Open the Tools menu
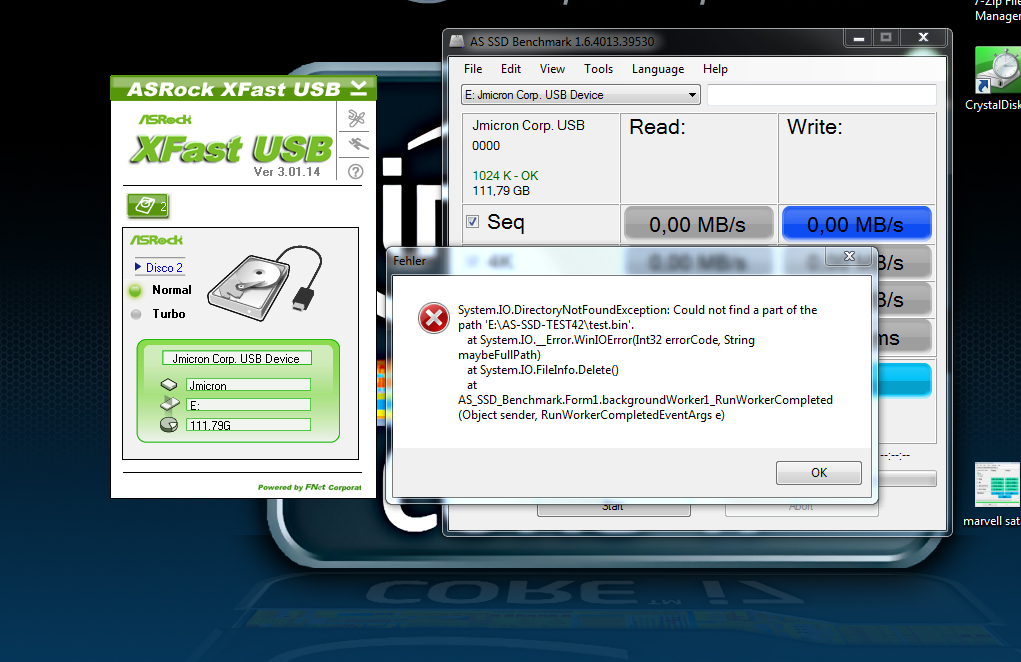 point(598,69)
